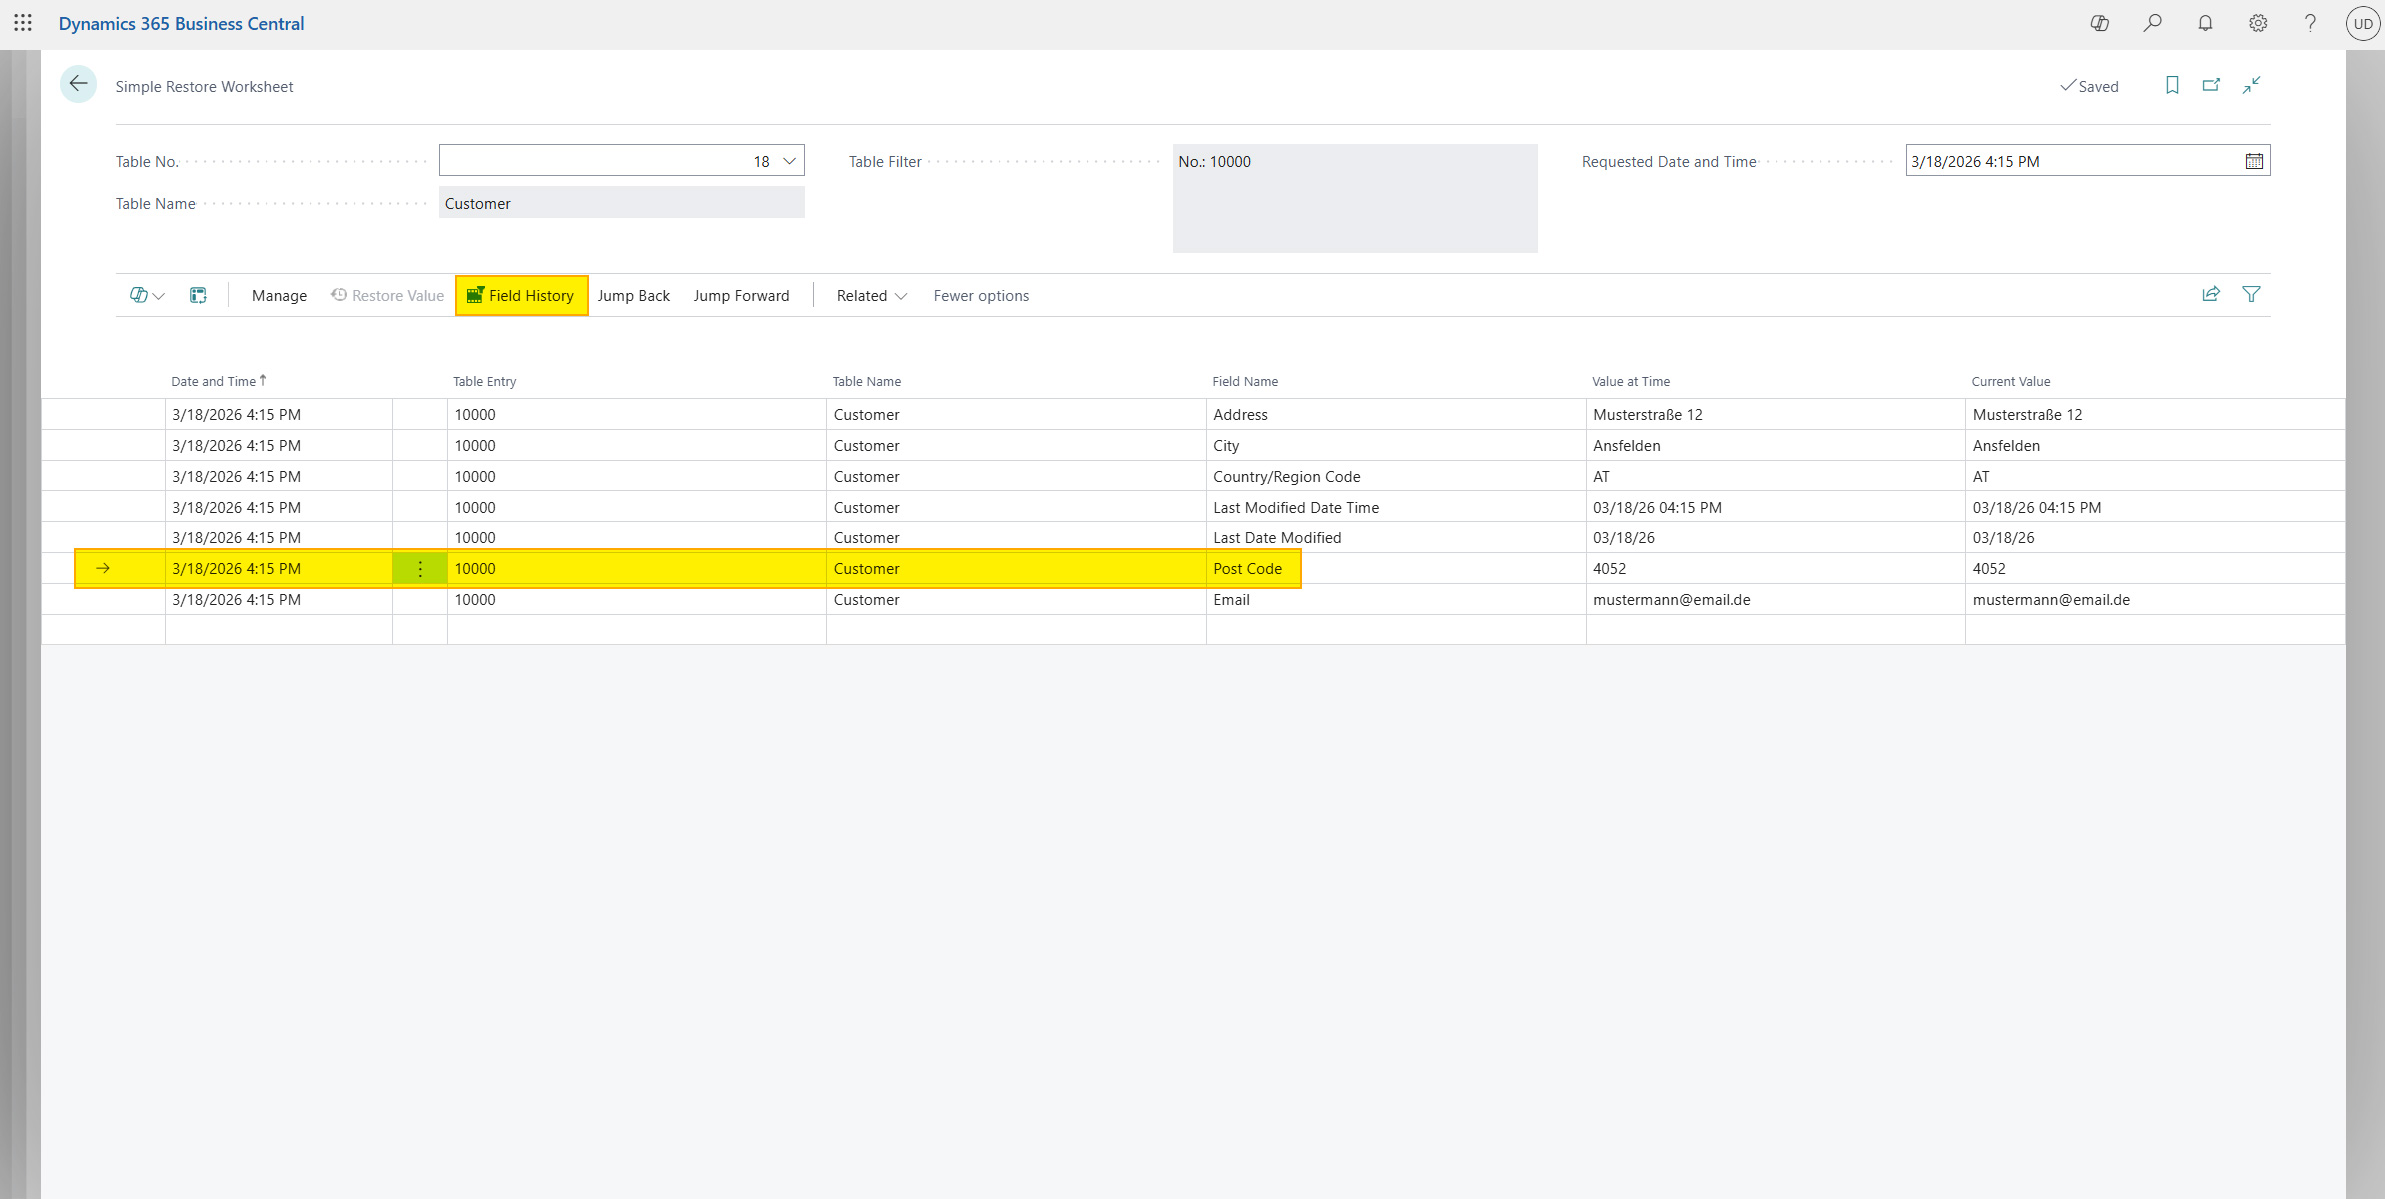This screenshot has height=1199, width=2385.
Task: Expand the Table No. dropdown
Action: 789,161
